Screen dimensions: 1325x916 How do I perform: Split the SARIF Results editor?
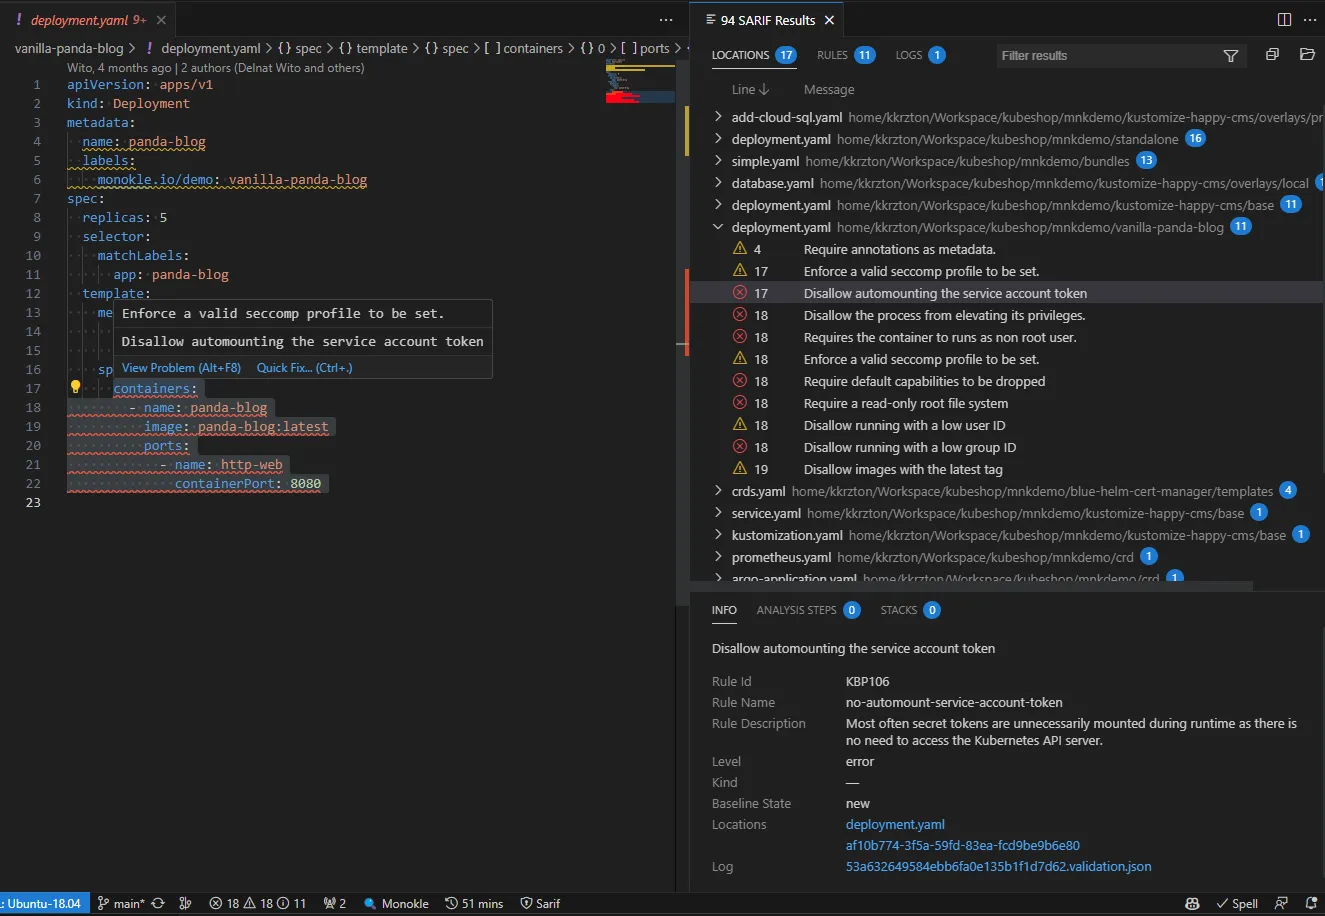pyautogui.click(x=1285, y=20)
